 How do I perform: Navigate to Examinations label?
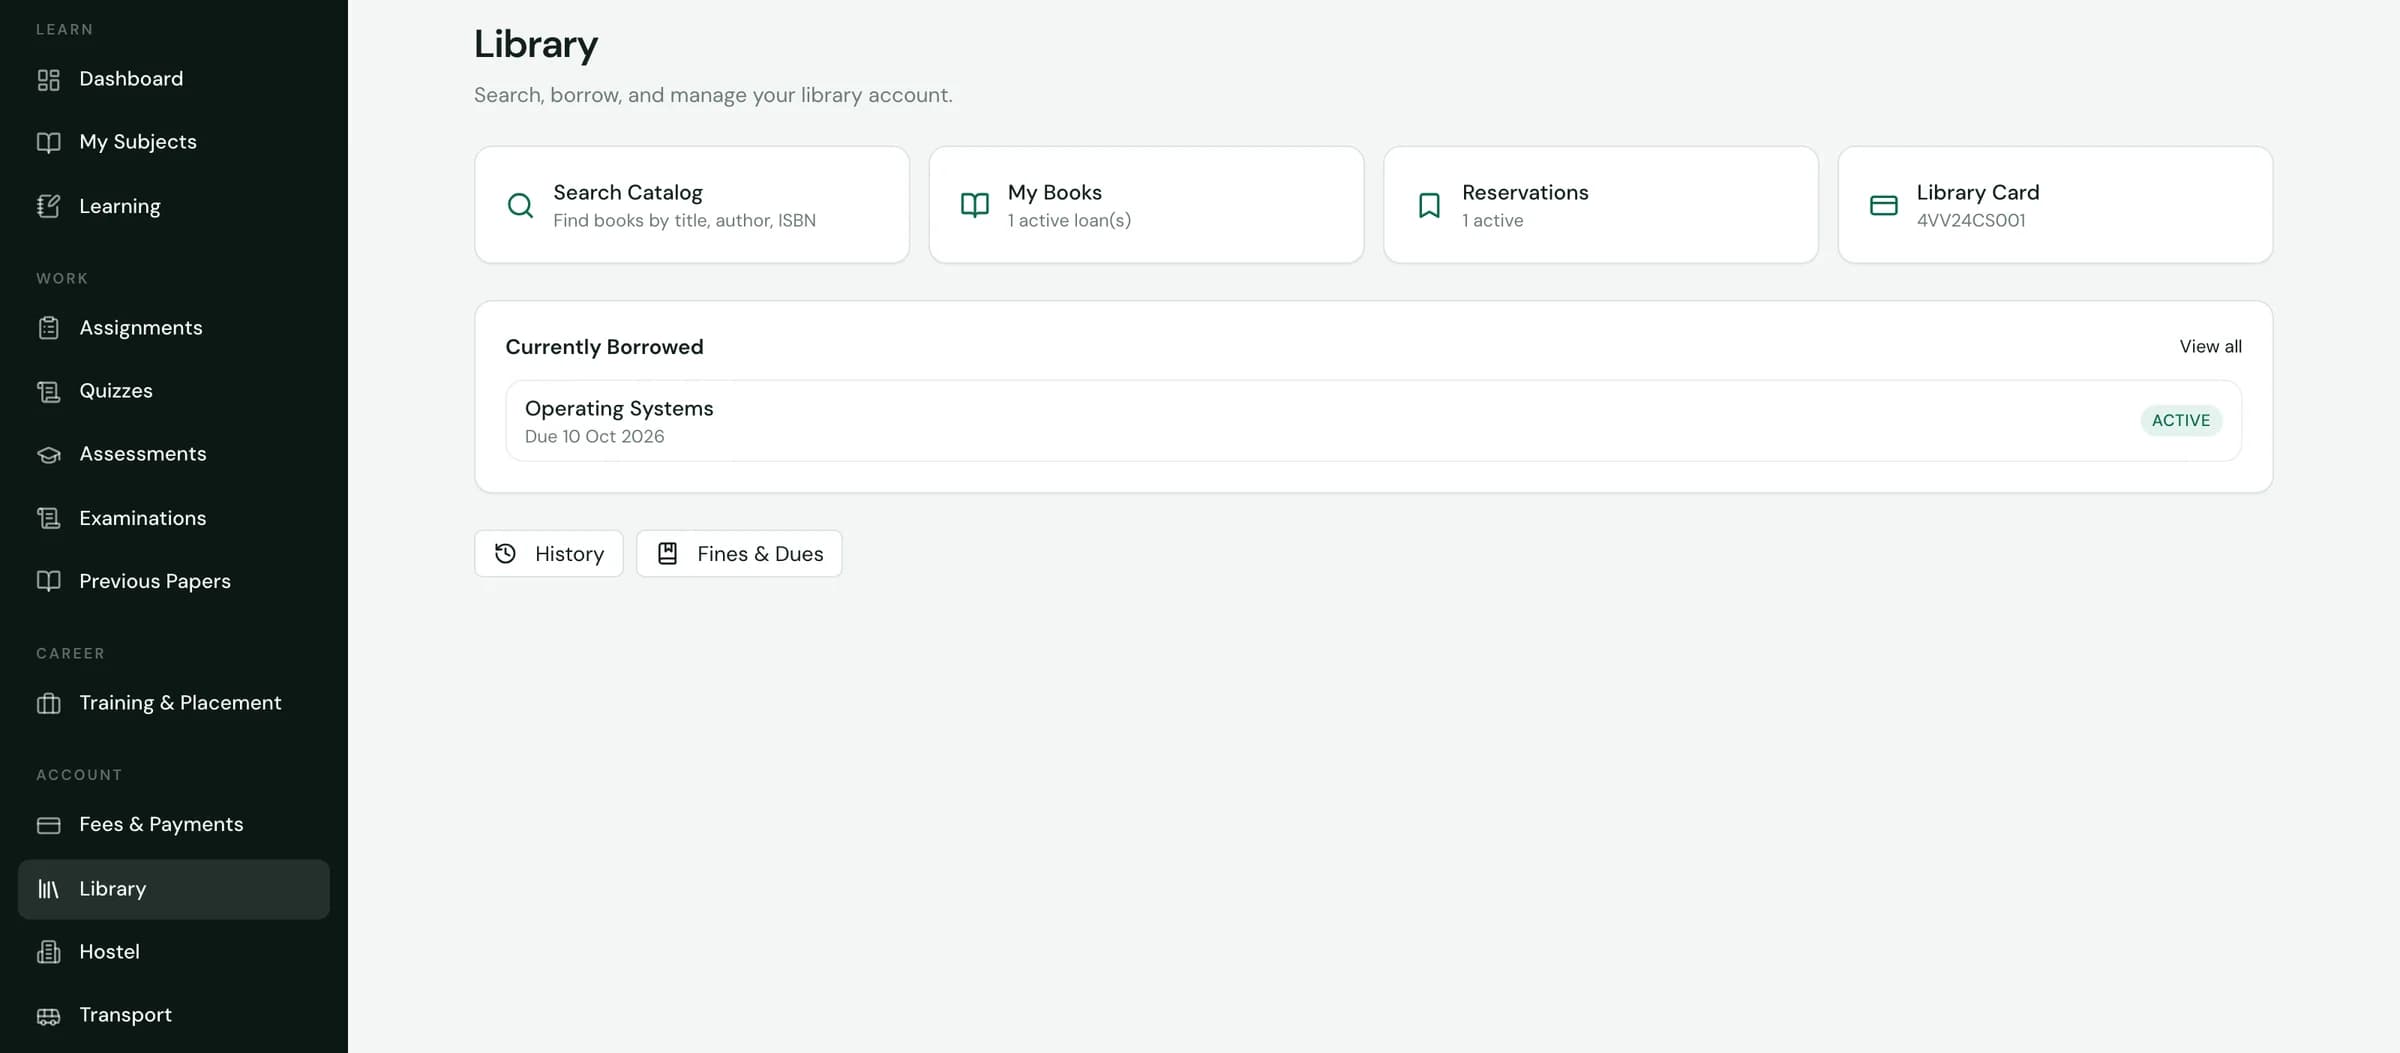(143, 518)
